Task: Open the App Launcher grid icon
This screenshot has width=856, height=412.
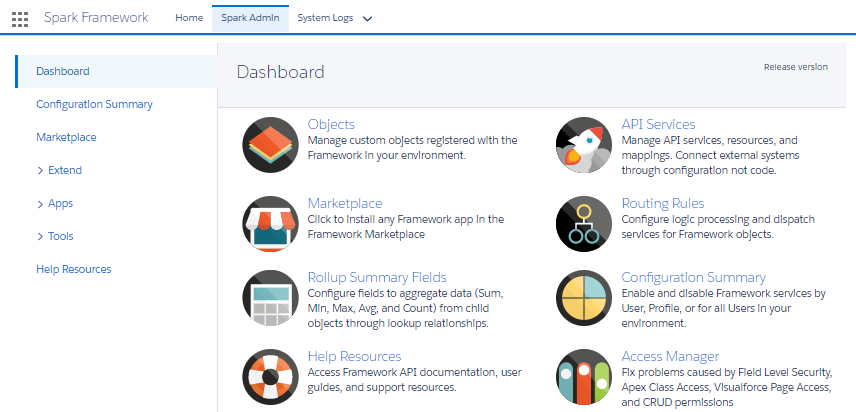Action: [x=20, y=19]
